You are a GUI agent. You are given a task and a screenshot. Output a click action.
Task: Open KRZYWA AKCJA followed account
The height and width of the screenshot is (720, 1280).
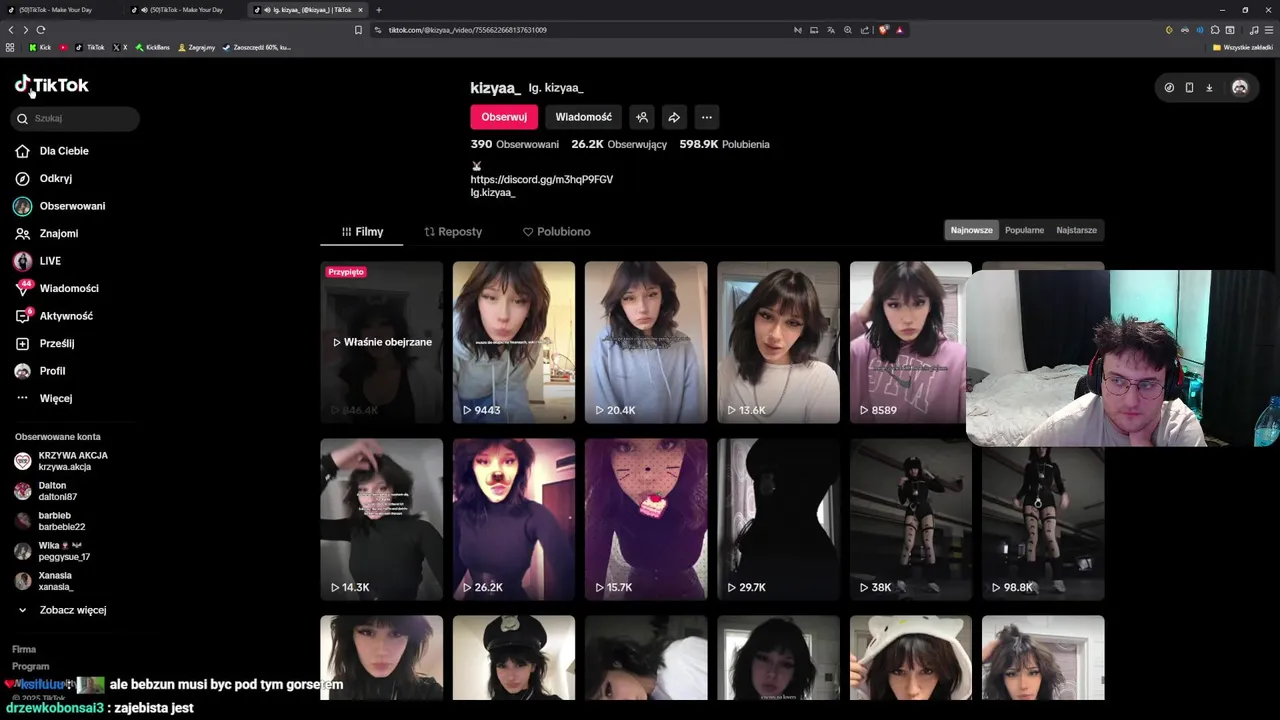62,461
